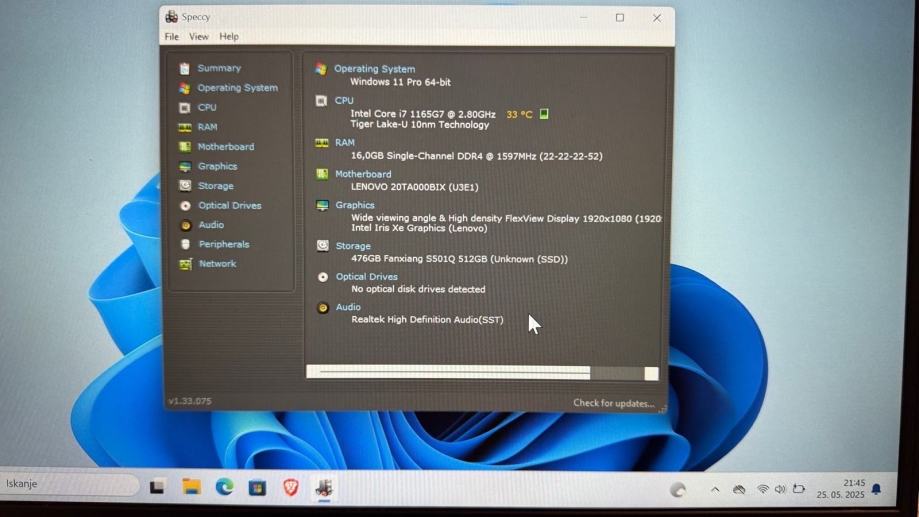Click Check for updates link

pyautogui.click(x=614, y=403)
